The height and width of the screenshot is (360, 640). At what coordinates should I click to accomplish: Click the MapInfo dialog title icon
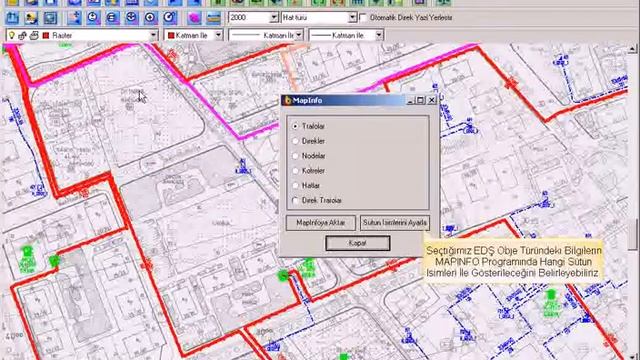point(287,100)
